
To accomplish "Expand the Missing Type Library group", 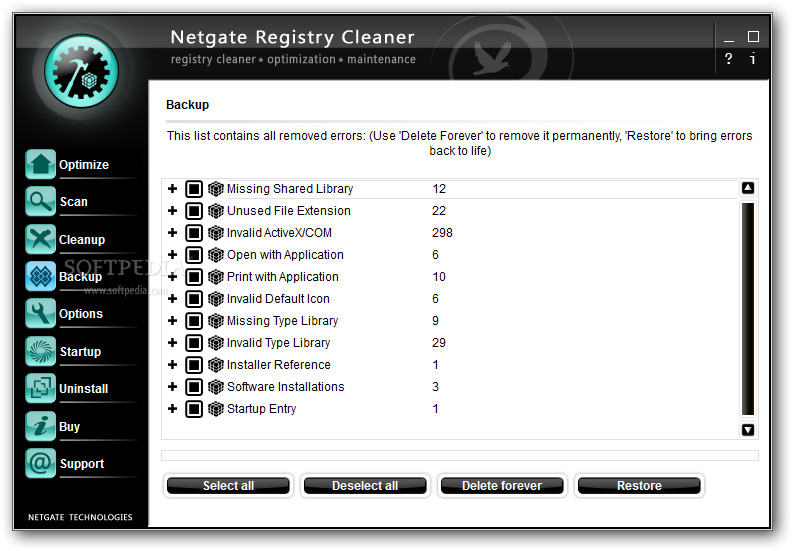I will (x=172, y=321).
